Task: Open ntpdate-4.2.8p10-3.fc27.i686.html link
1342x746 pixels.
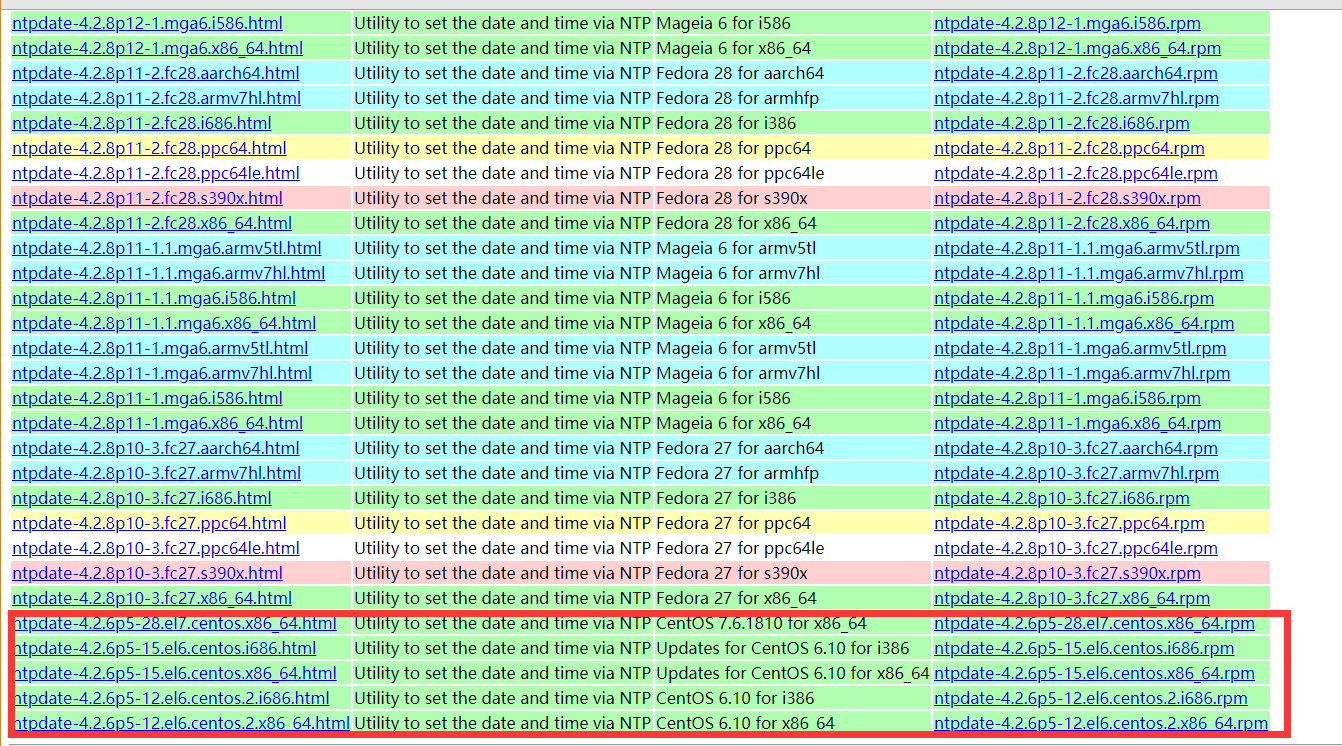Action: pyautogui.click(x=141, y=498)
